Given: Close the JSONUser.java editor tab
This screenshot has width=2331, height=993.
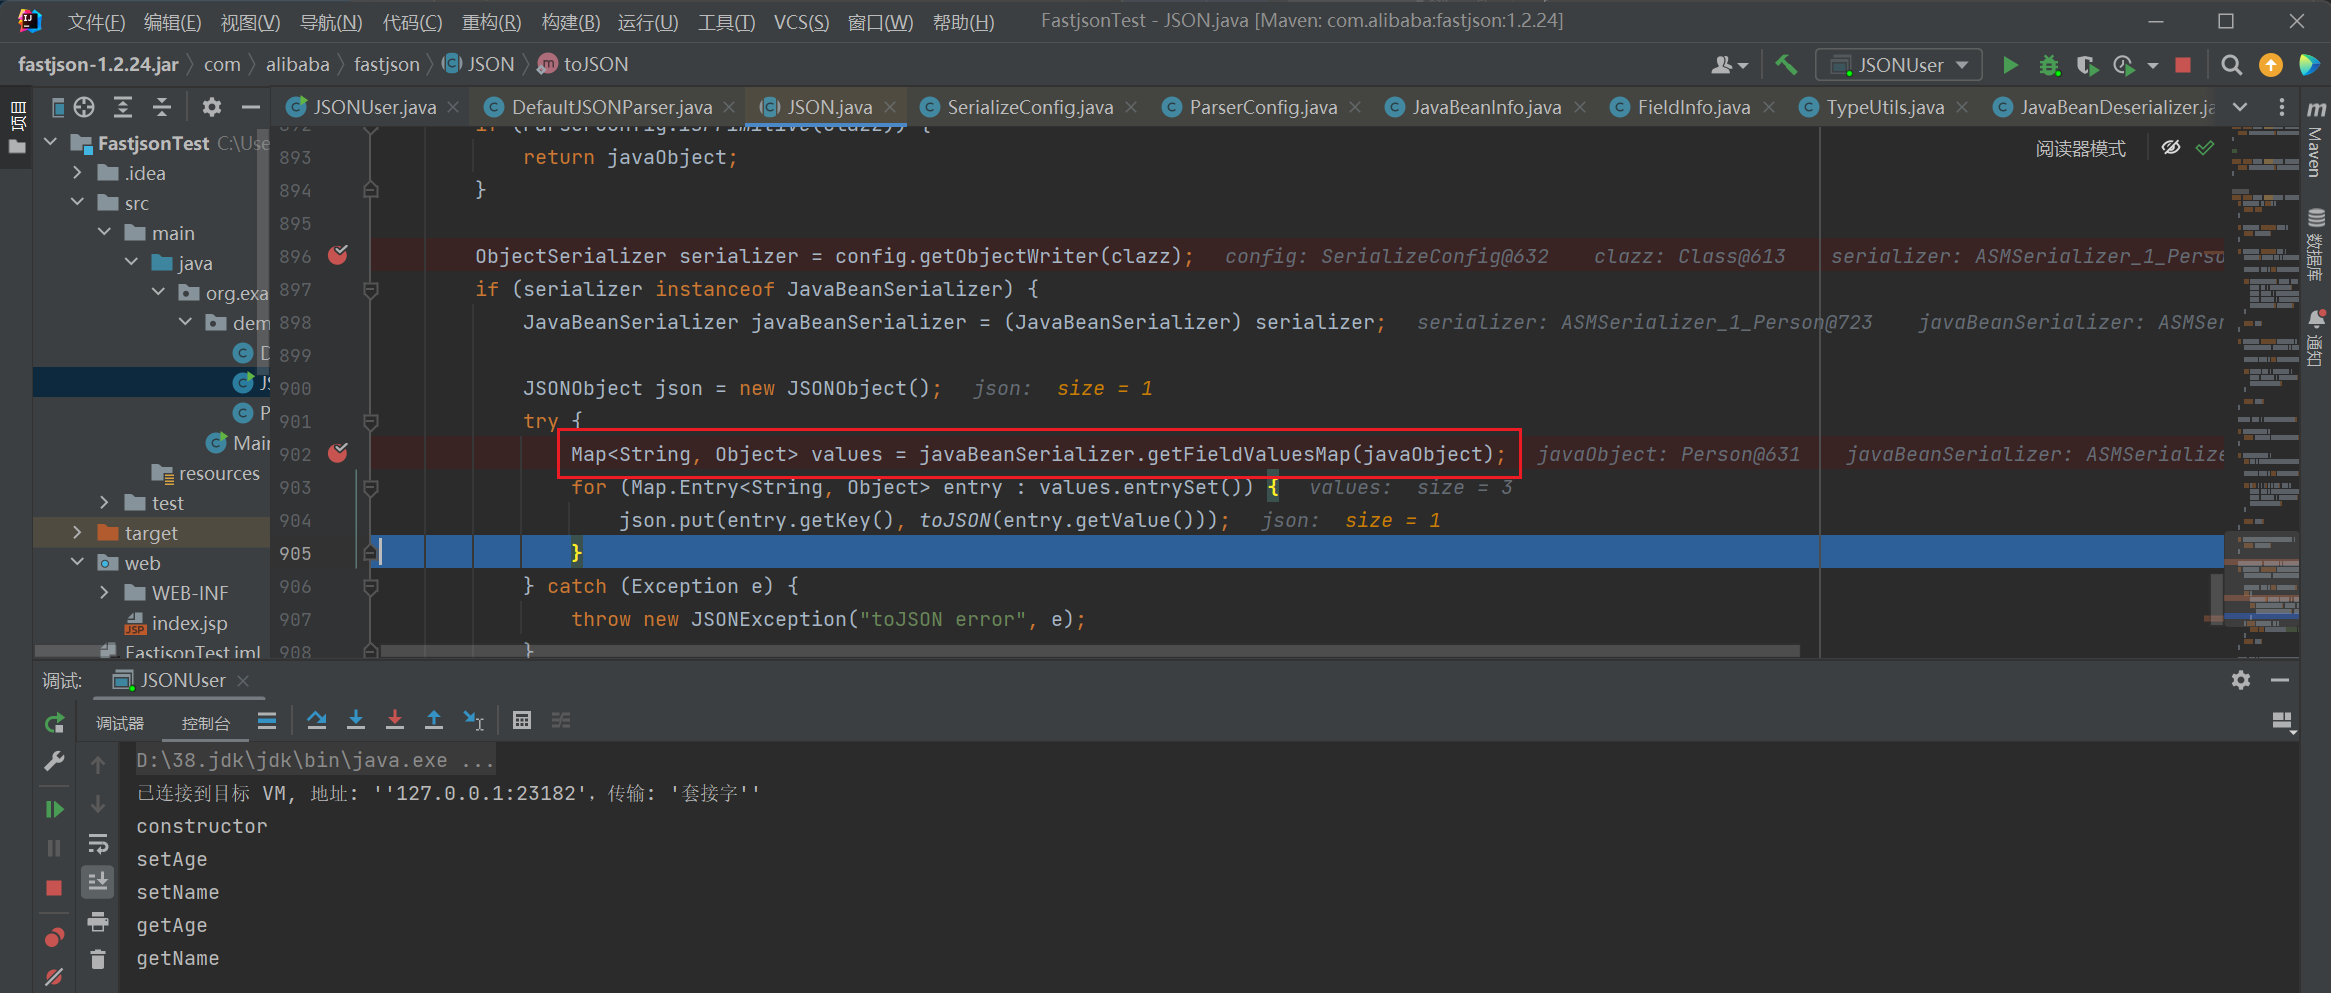Looking at the screenshot, I should coord(454,107).
